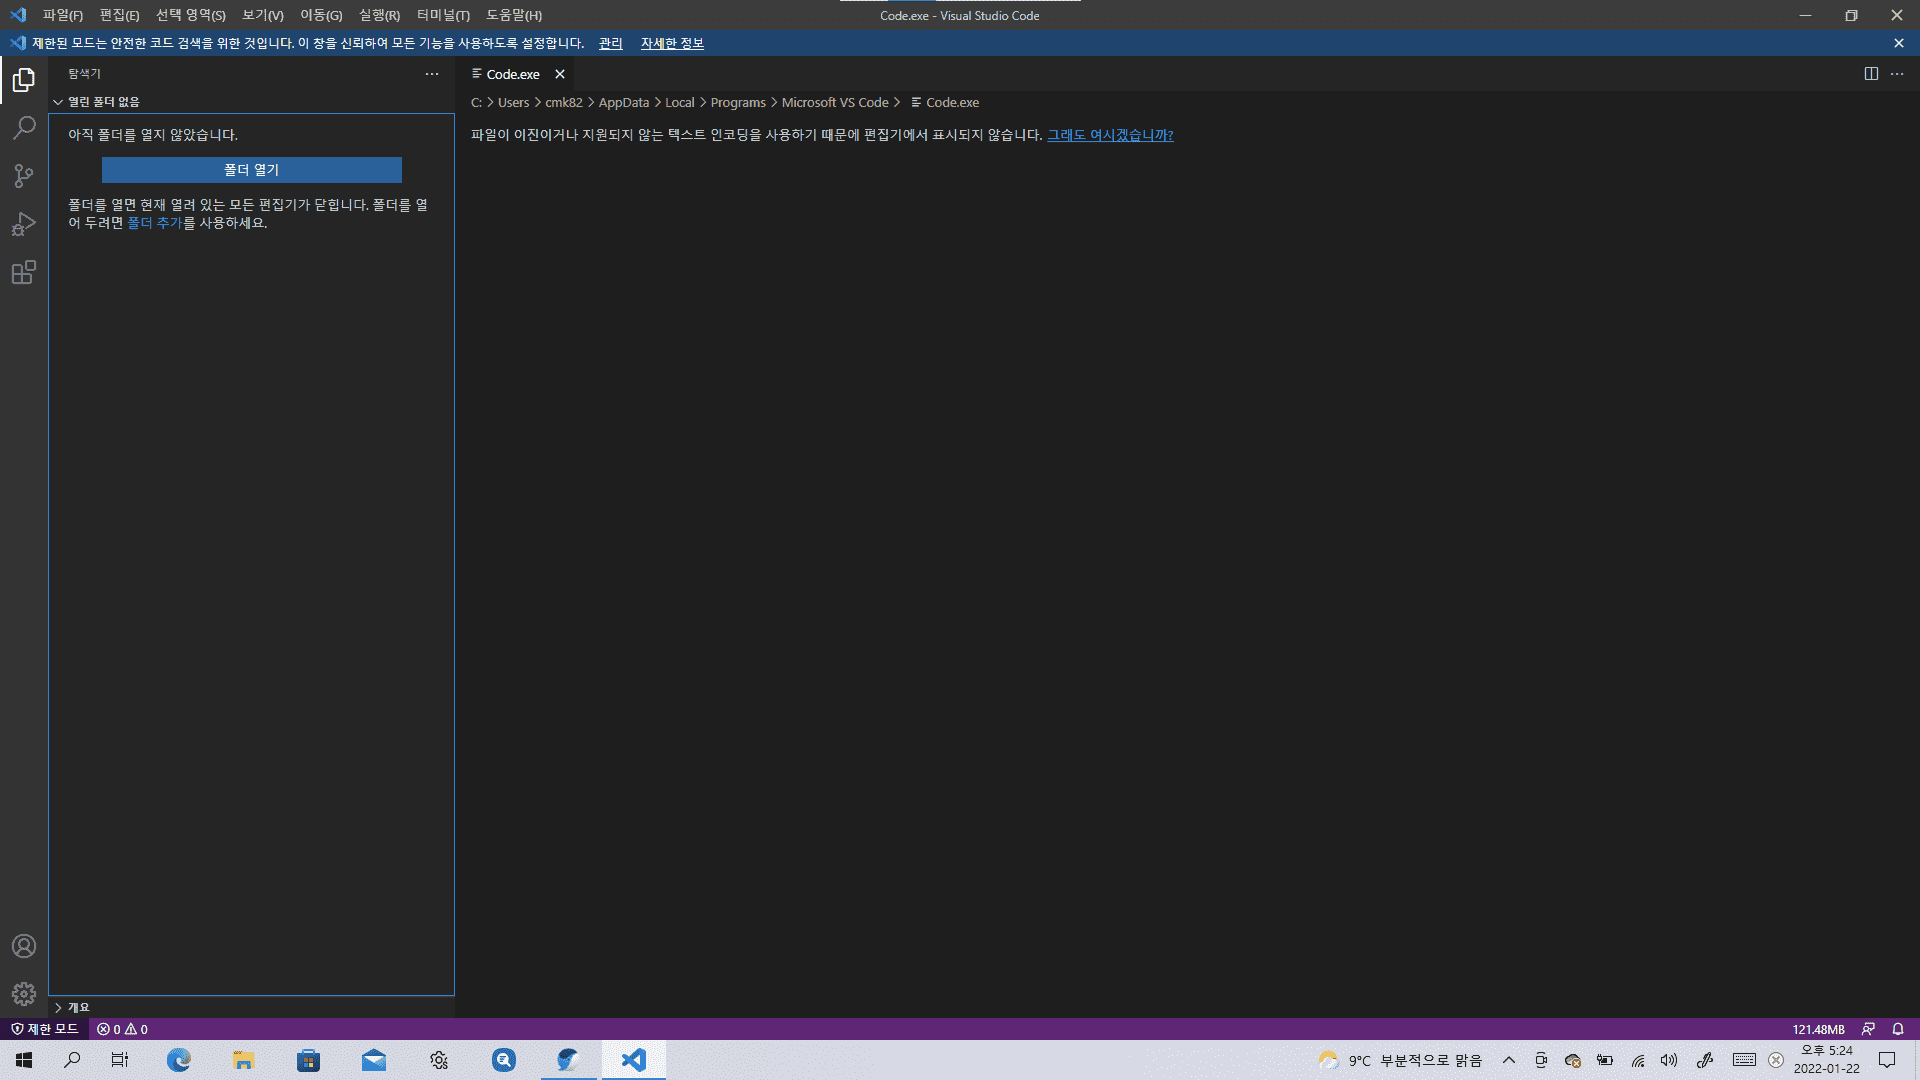Click the feedback icon in status bar
The width and height of the screenshot is (1920, 1080).
(1868, 1029)
